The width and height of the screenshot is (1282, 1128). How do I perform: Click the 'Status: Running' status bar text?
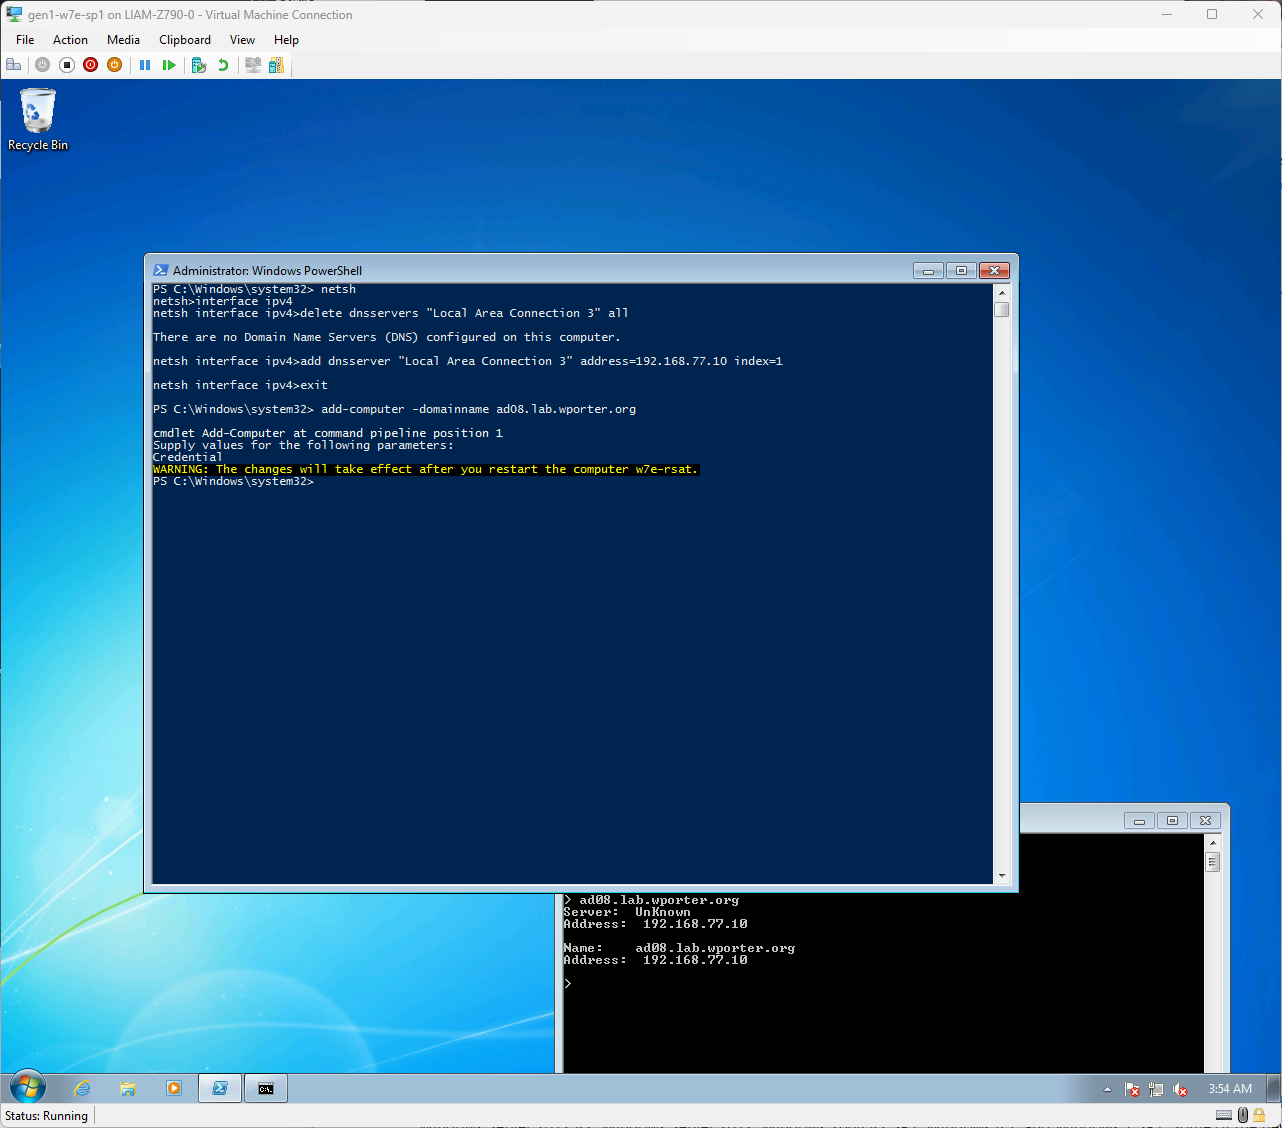click(x=46, y=1116)
